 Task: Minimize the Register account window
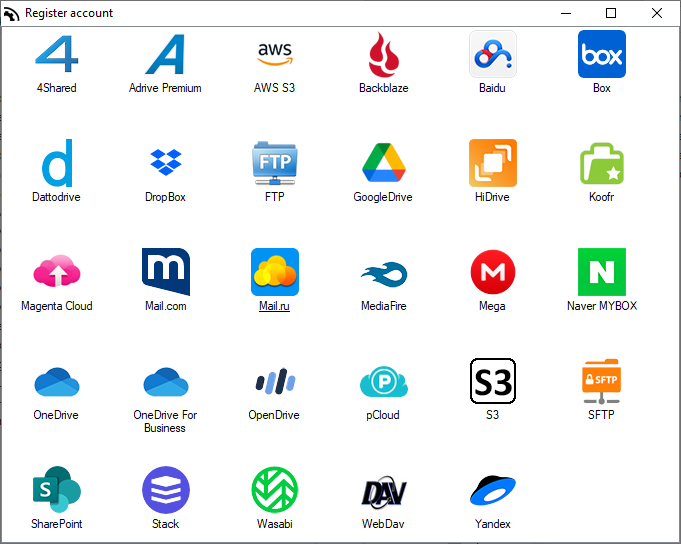566,13
